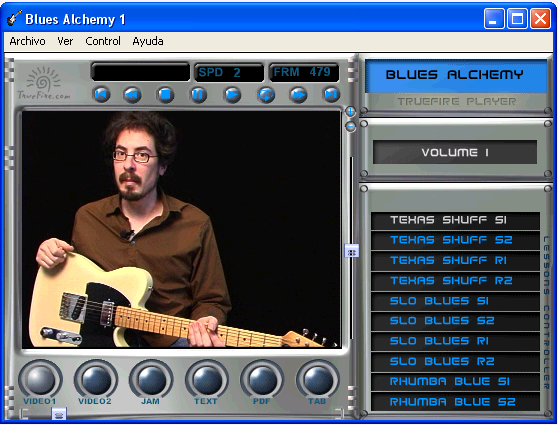Screen dimensions: 558x425
Task: Open lesson SLO BLUES S1
Action: tap(455, 301)
